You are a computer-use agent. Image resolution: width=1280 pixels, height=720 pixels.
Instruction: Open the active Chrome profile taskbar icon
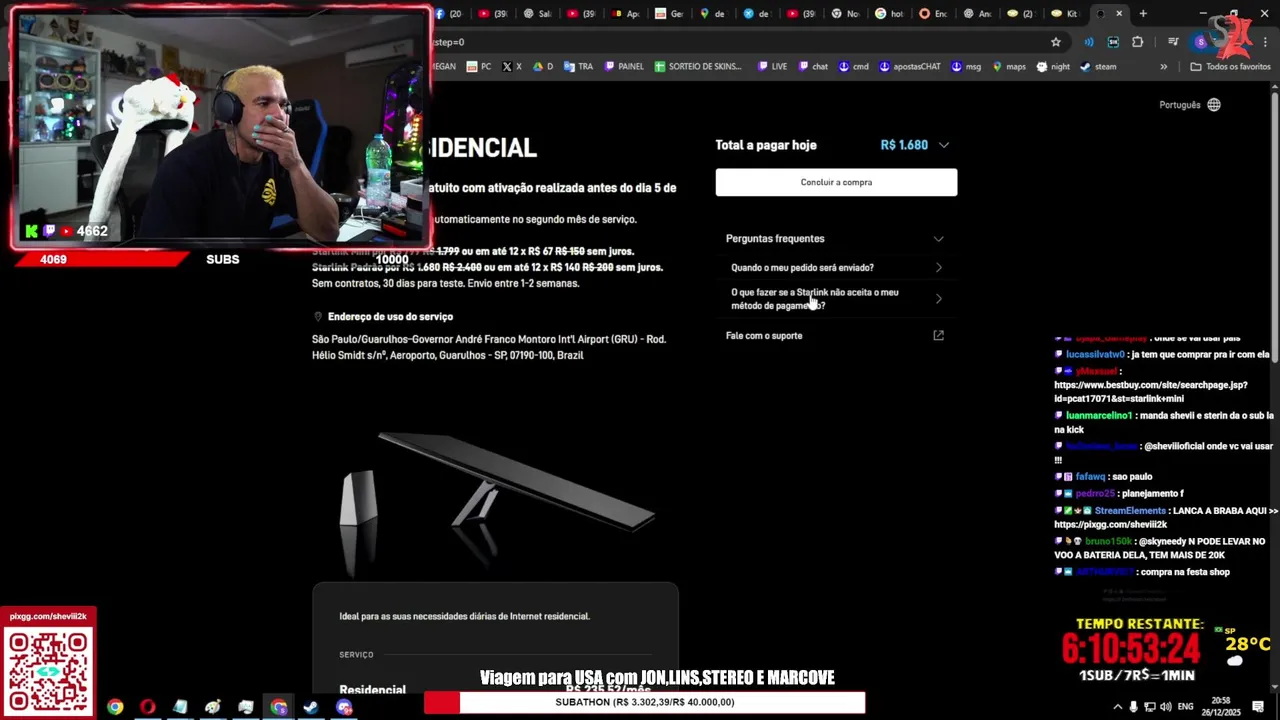pyautogui.click(x=279, y=708)
